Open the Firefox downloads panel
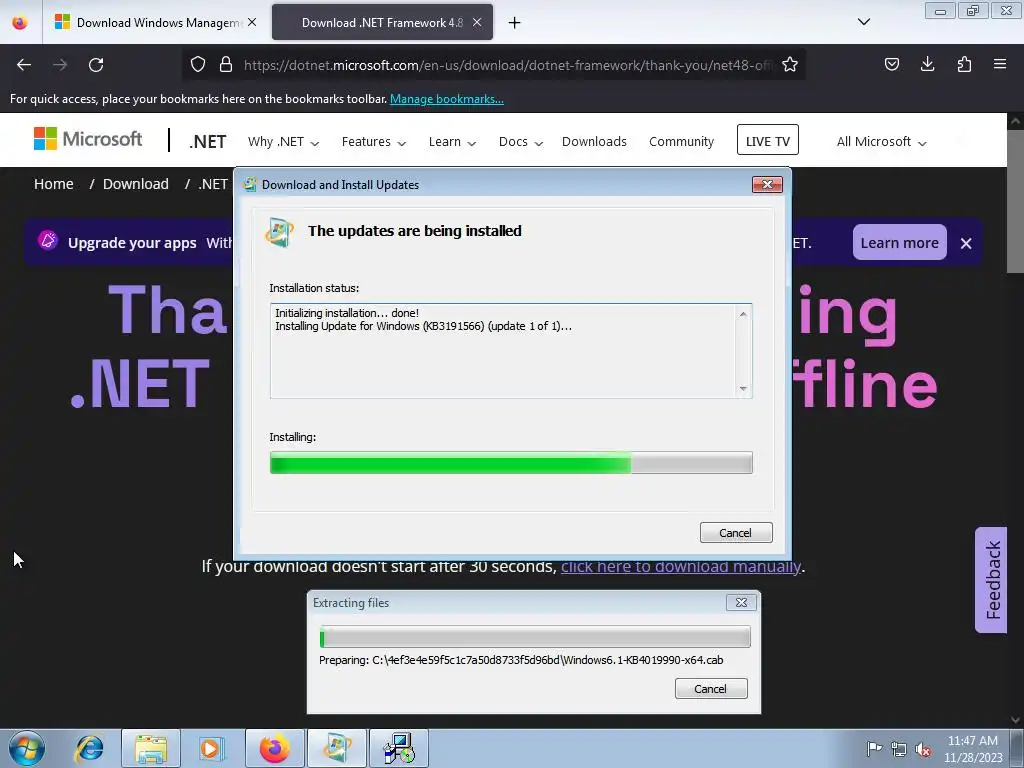The image size is (1024, 768). point(927,64)
